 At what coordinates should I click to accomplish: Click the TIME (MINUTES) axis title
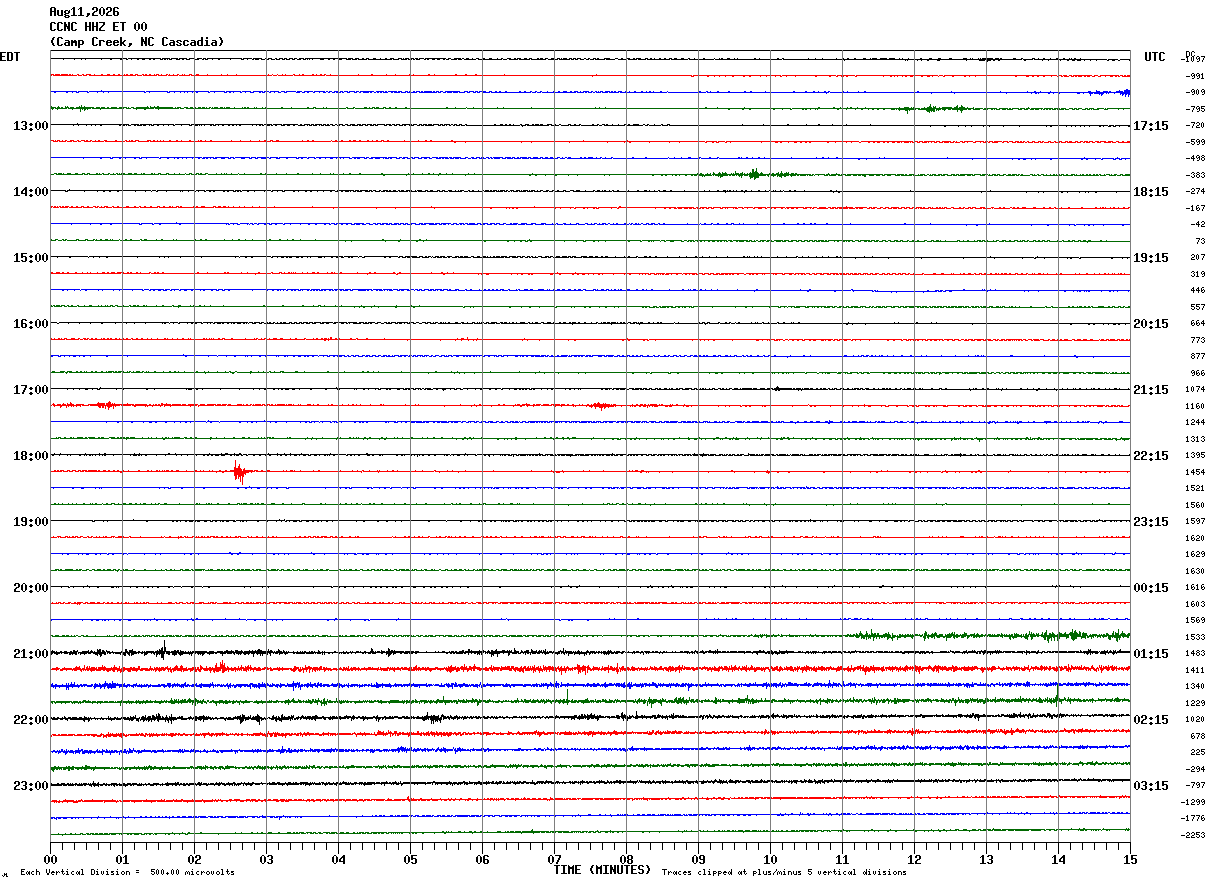tap(602, 870)
